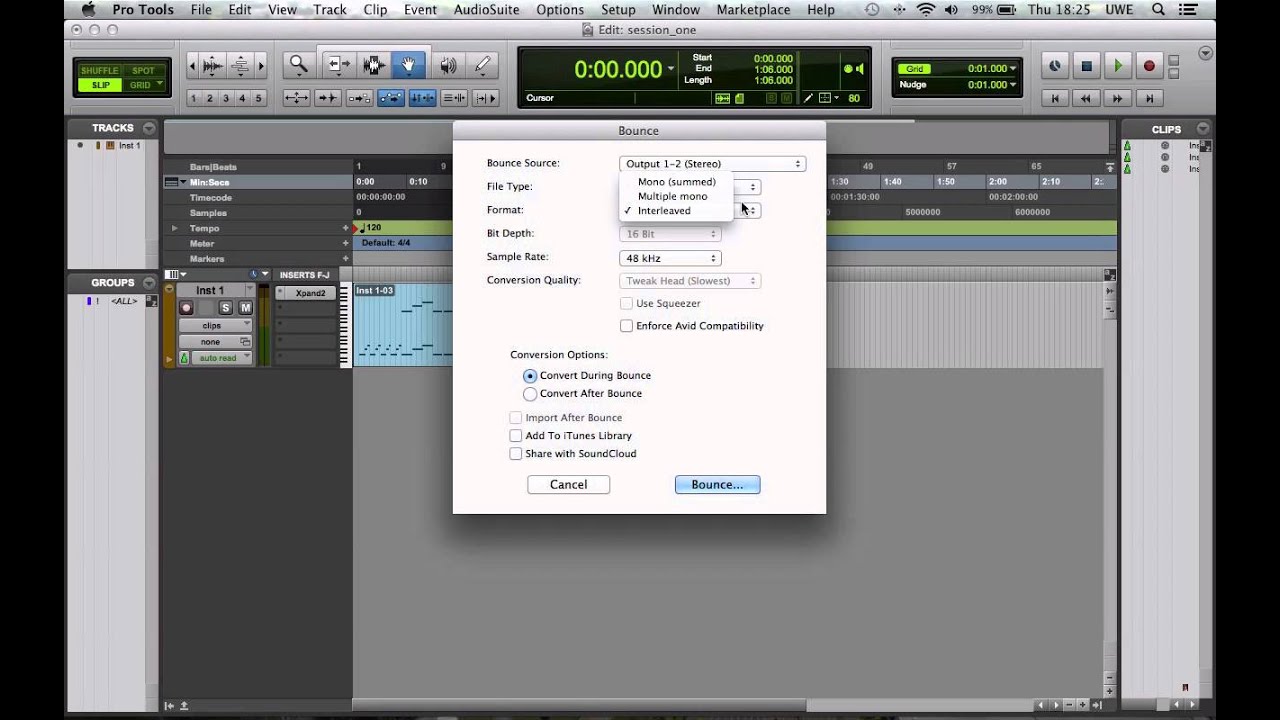Screen dimensions: 1280x720
Task: Select zoom preset 3
Action: [x=226, y=98]
